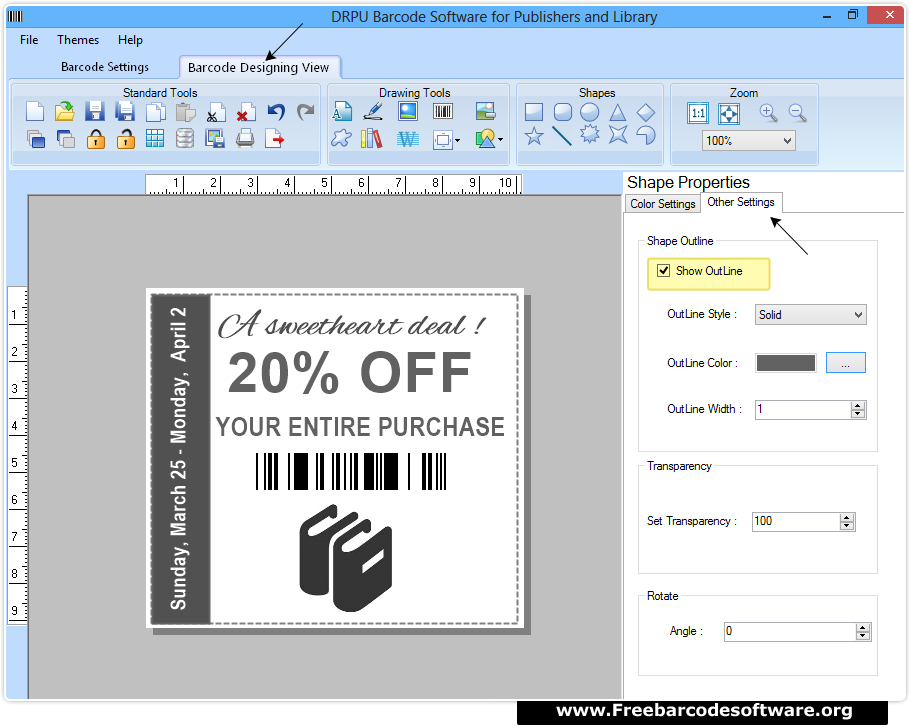Click the image library icon

pos(485,111)
